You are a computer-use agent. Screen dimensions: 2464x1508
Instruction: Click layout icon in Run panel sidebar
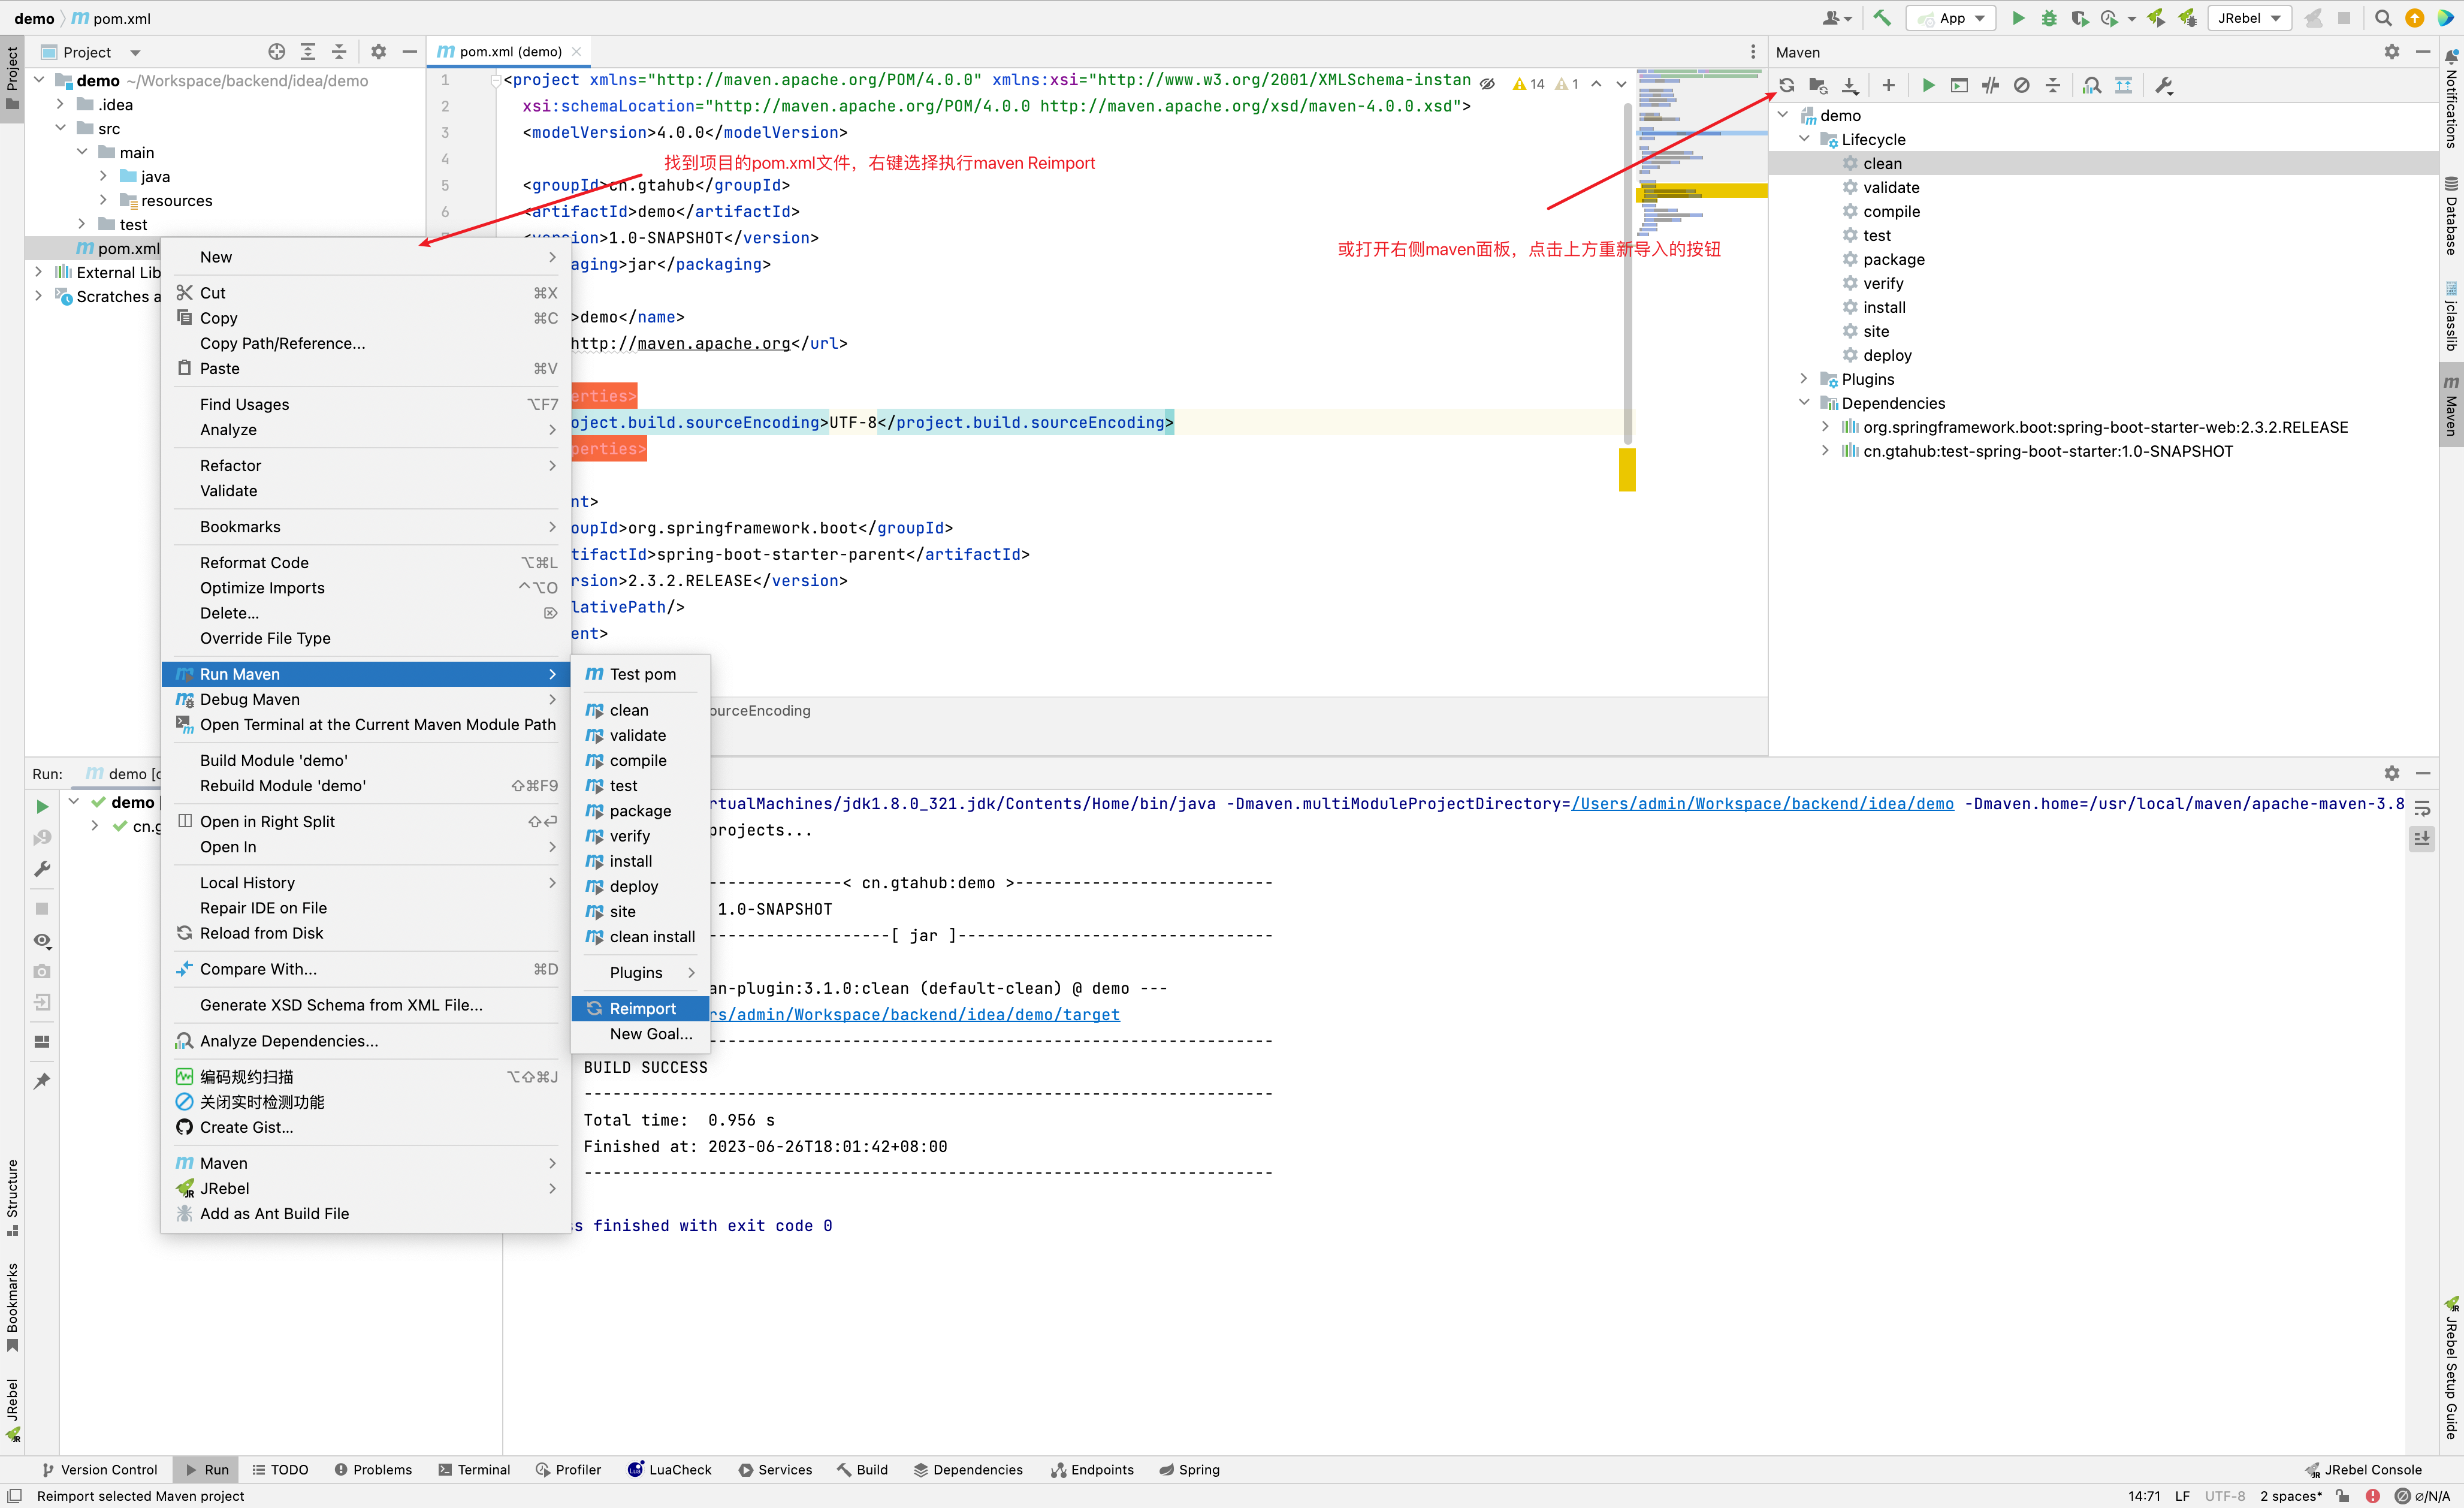pyautogui.click(x=42, y=1042)
